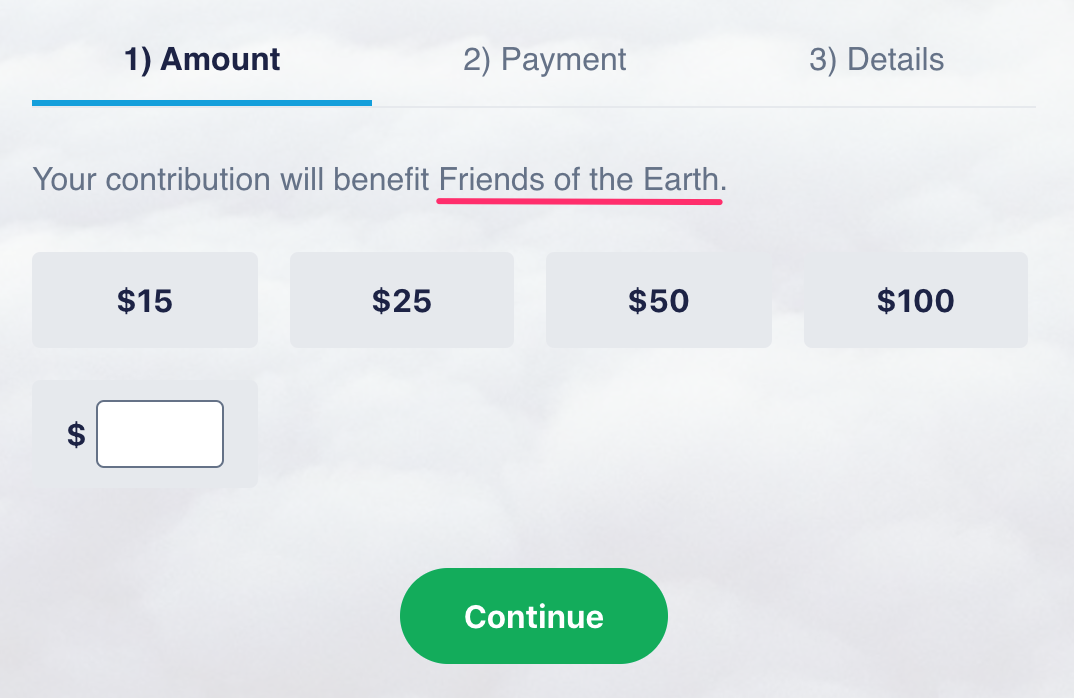Open the 3) Details tab
1074x698 pixels.
click(876, 60)
